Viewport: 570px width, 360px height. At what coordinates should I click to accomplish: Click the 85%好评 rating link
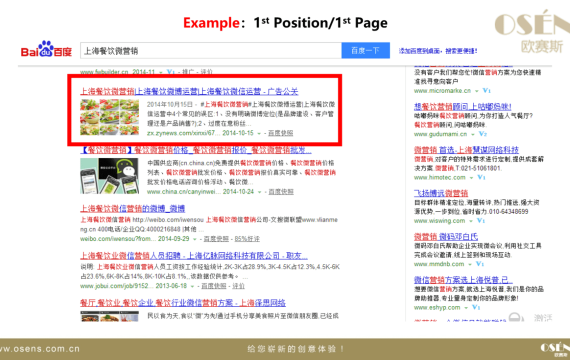pos(247,239)
